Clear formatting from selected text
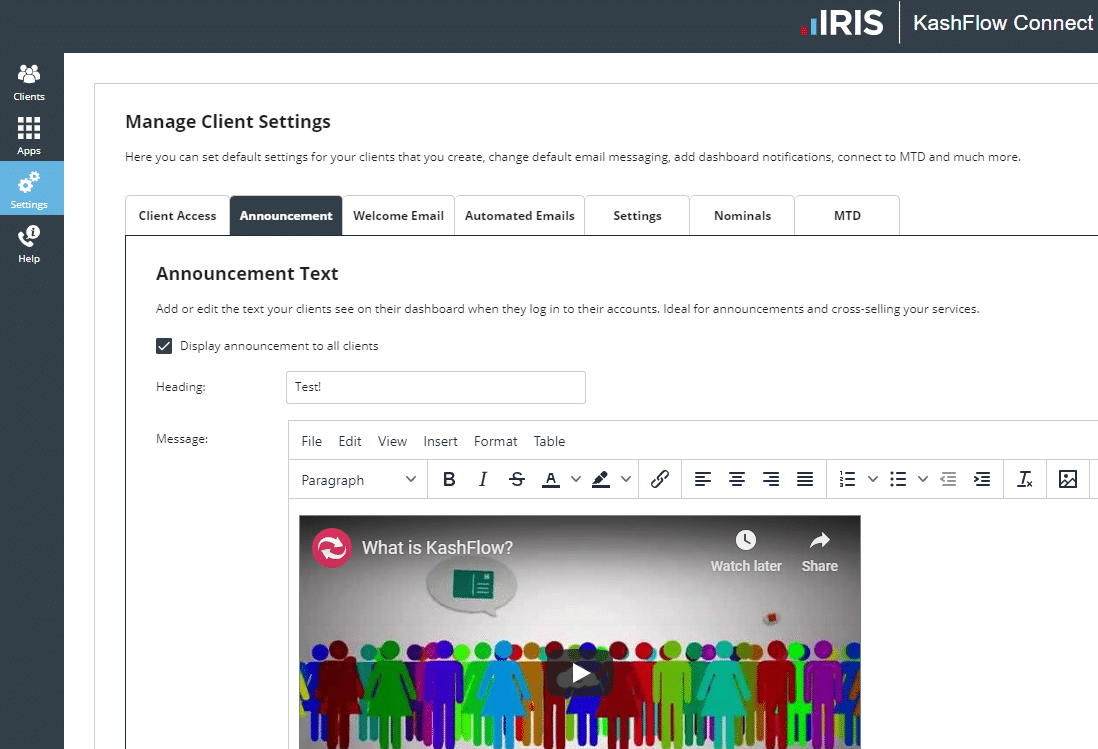 1024,480
